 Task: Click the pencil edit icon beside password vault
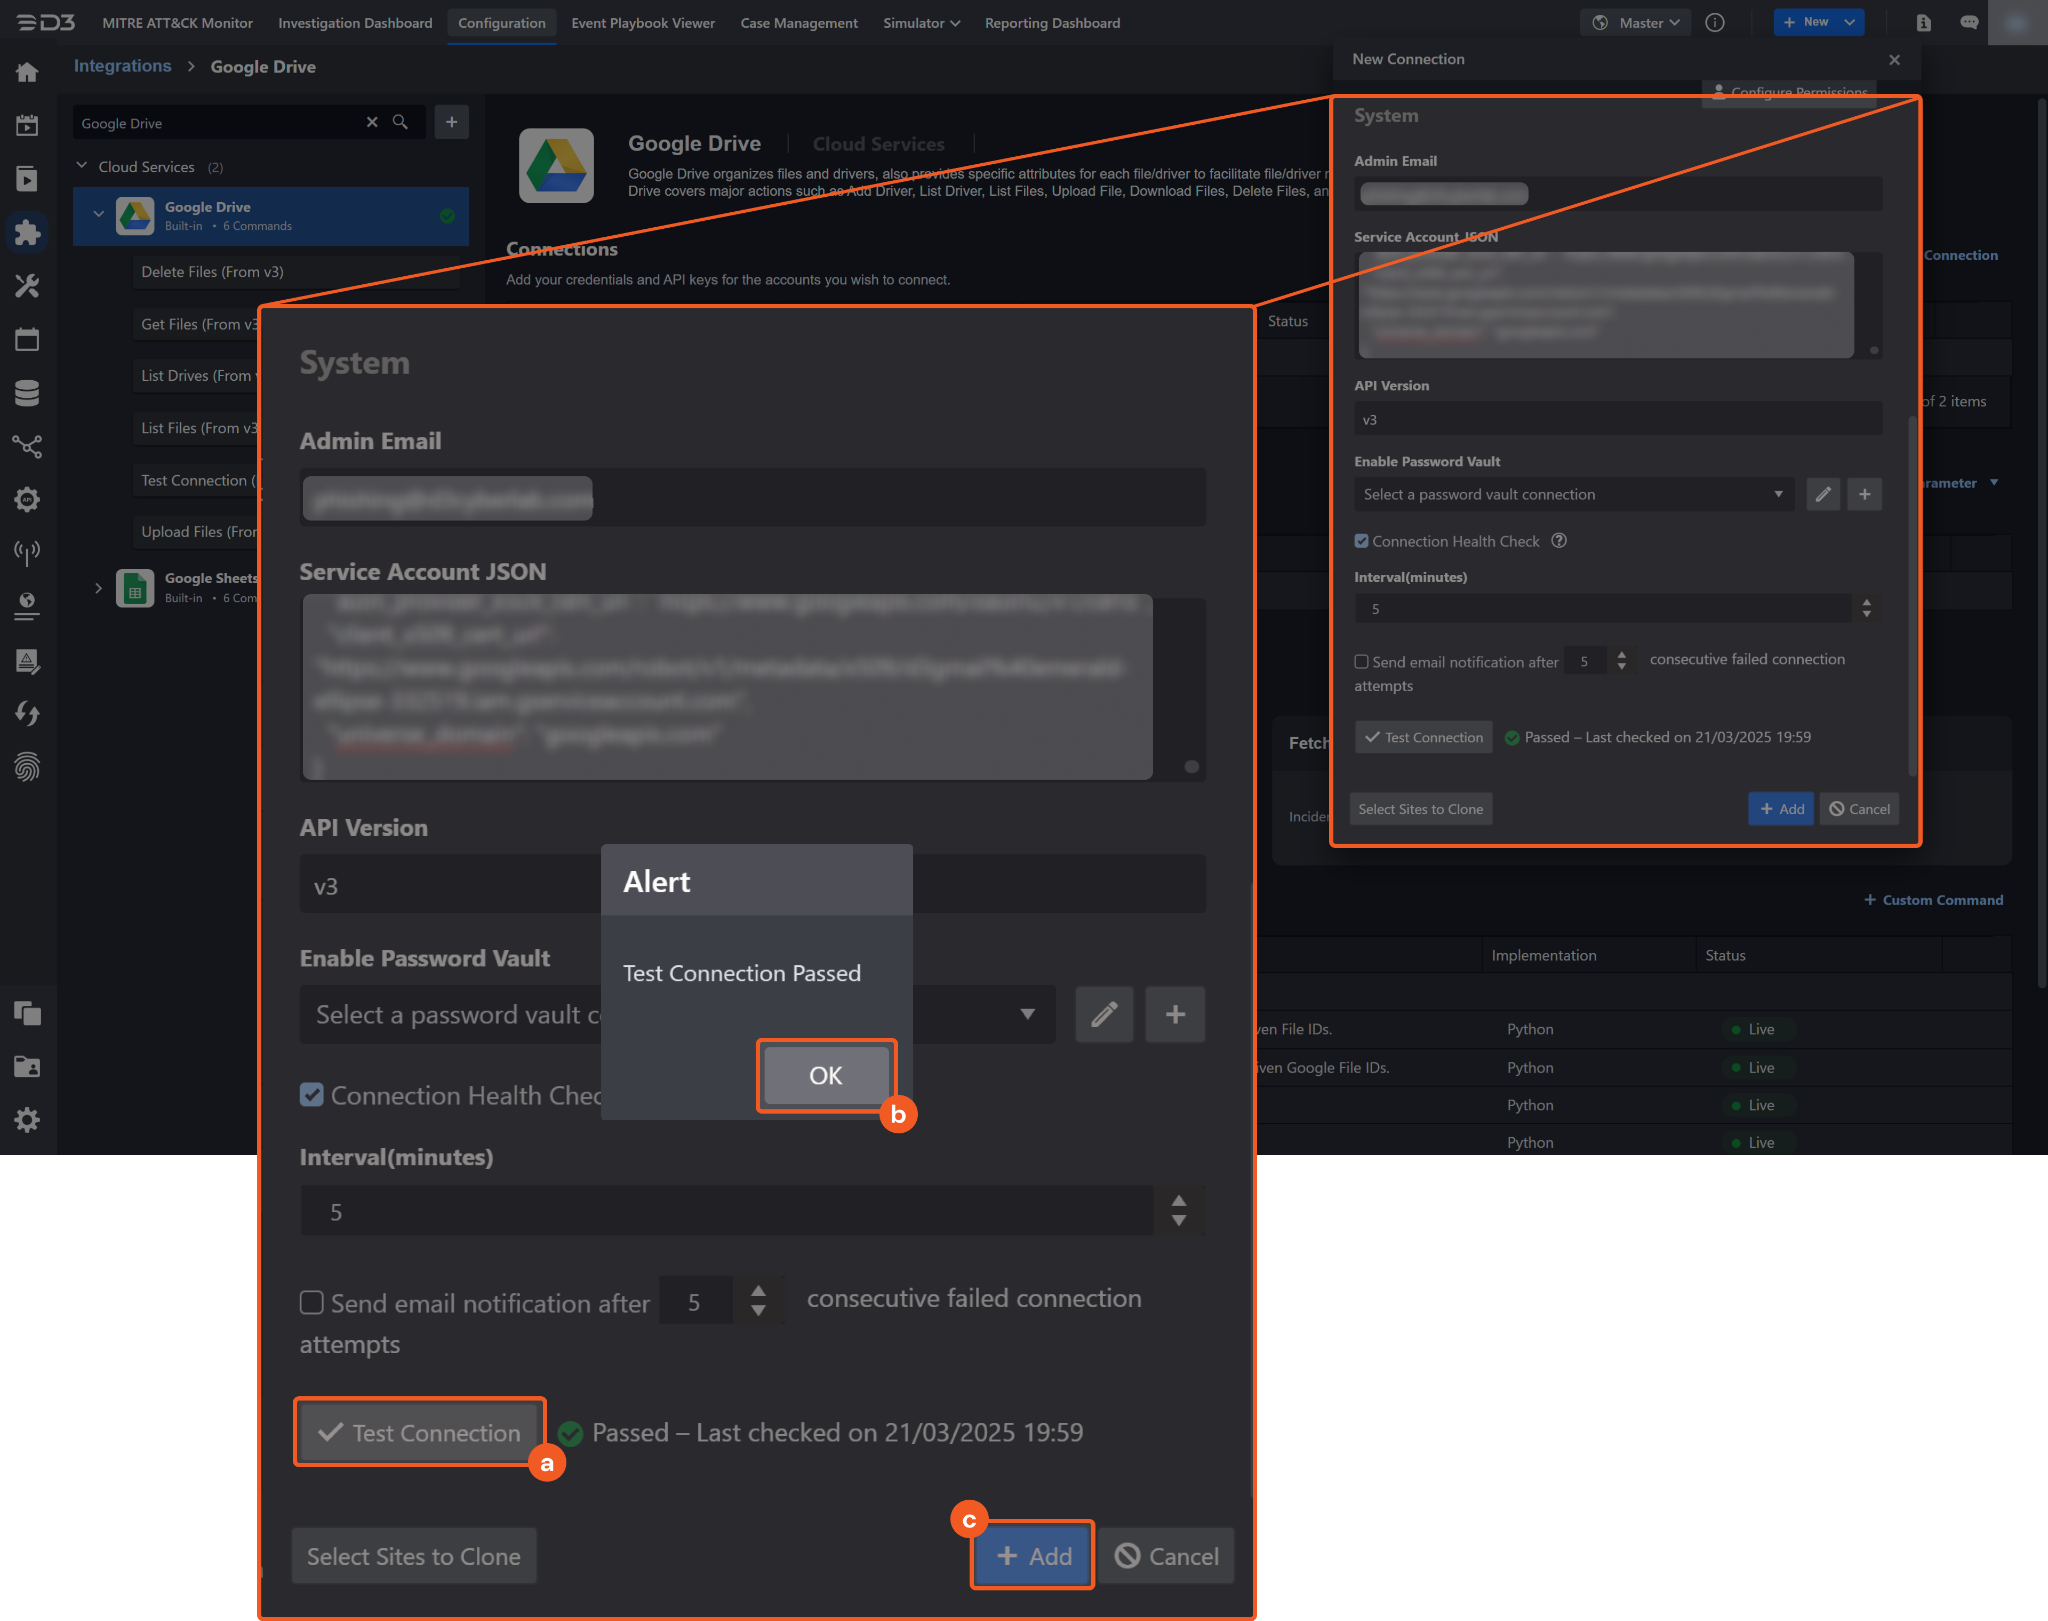pyautogui.click(x=1104, y=1015)
